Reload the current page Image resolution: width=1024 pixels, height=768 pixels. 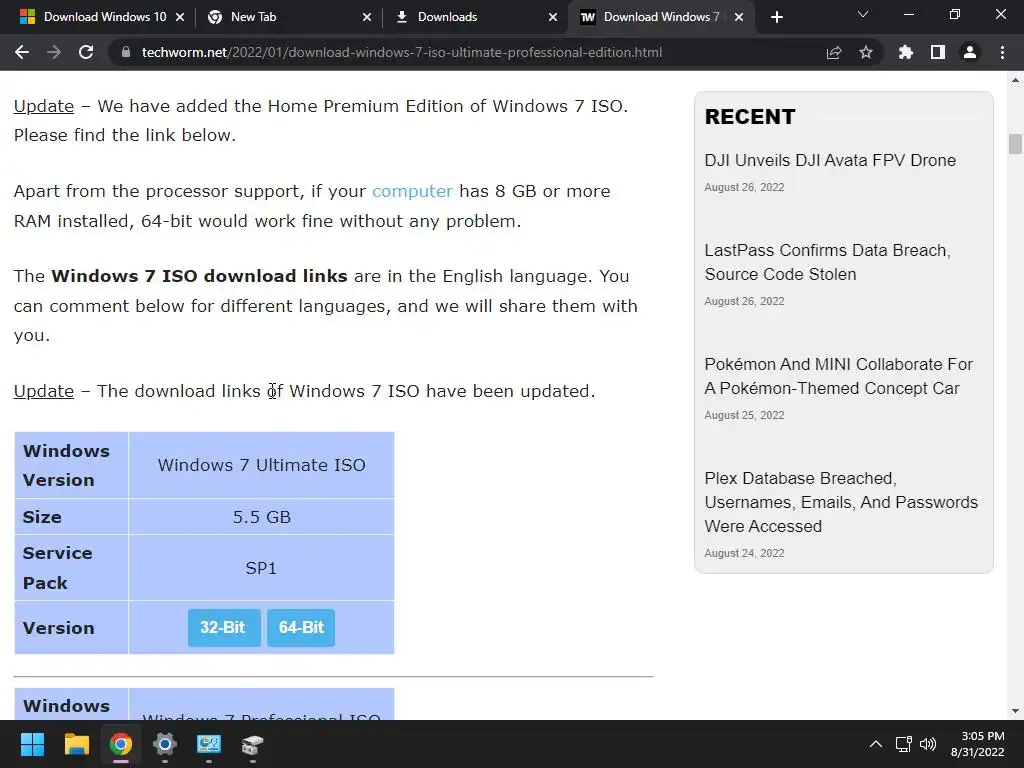click(x=86, y=52)
